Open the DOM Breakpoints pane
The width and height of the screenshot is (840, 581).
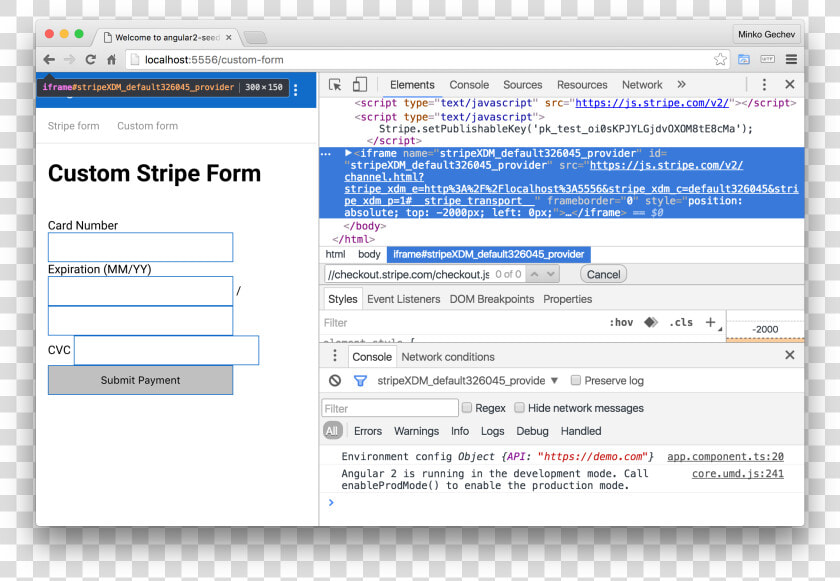click(x=492, y=299)
